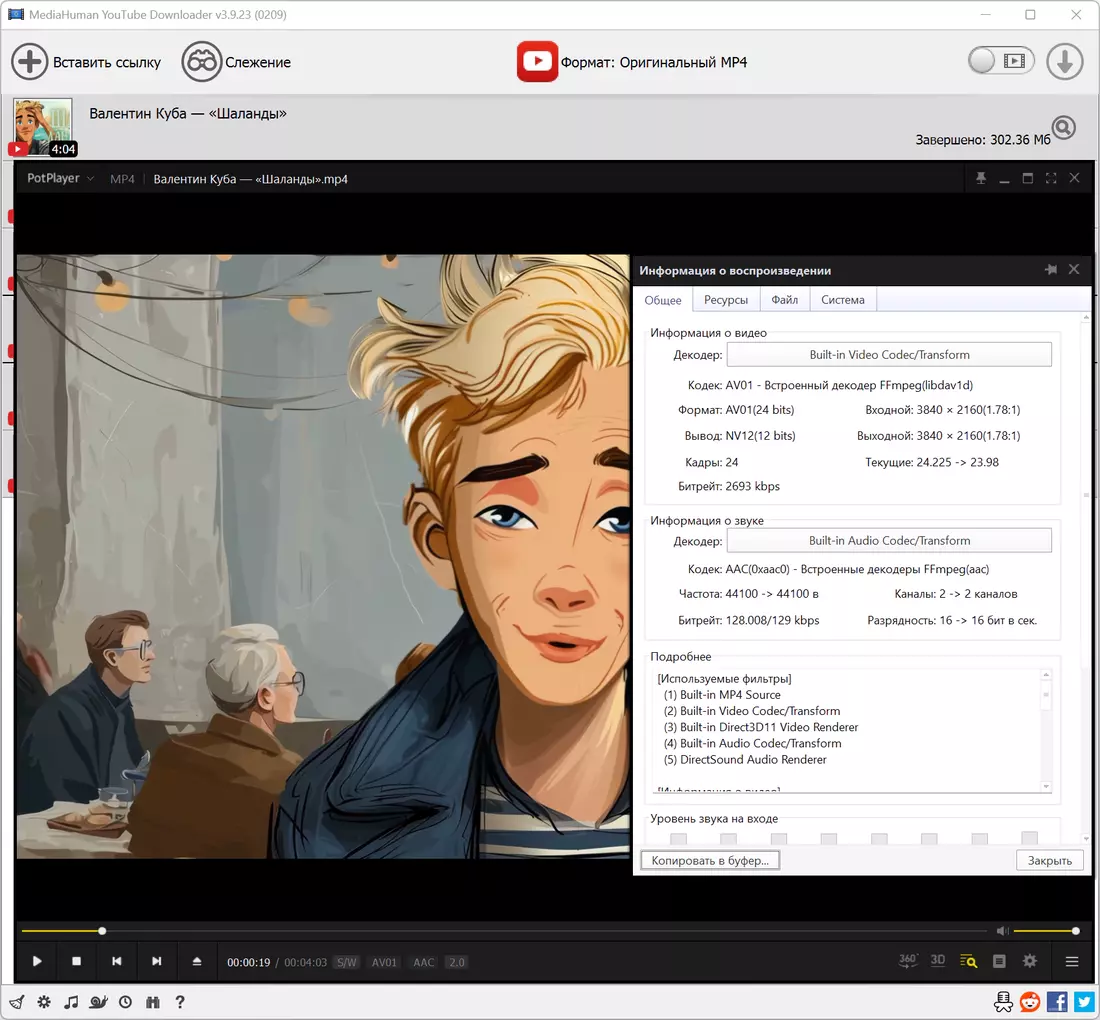Start all downloads with the arrow icon

[1065, 62]
